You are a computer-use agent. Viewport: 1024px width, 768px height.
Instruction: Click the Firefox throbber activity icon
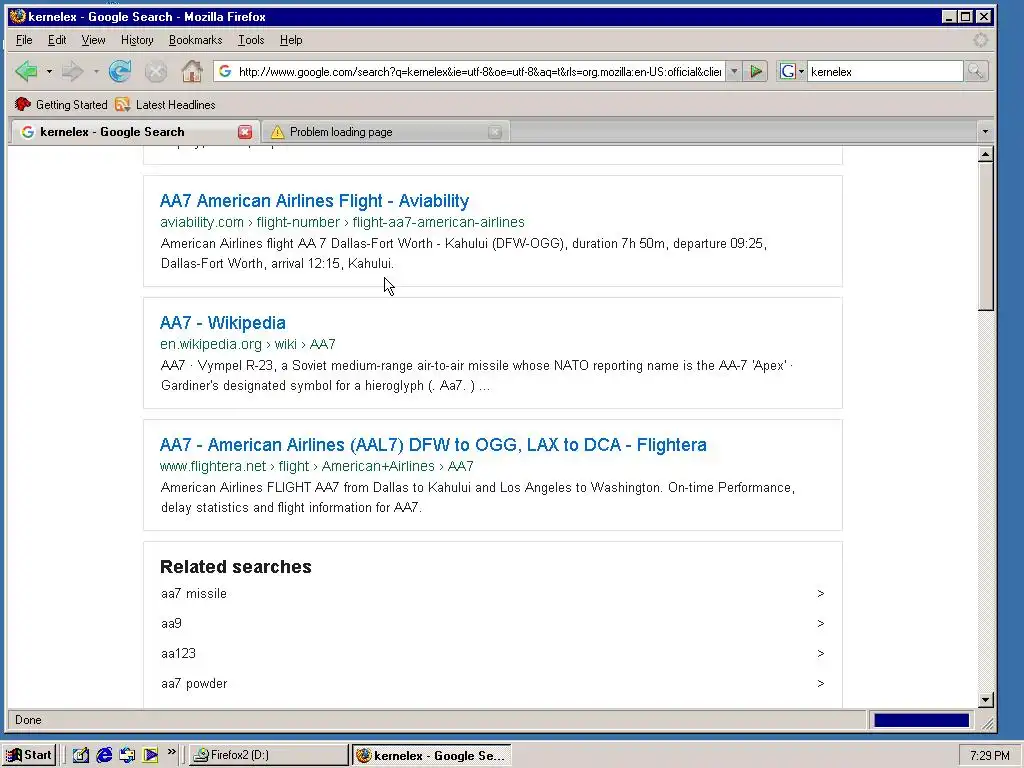pyautogui.click(x=980, y=40)
